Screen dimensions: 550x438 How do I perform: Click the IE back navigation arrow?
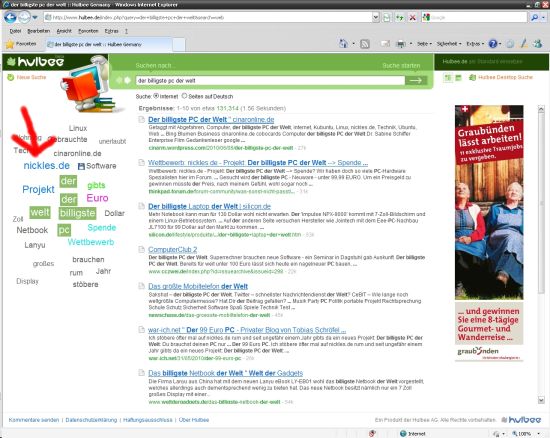click(x=11, y=17)
